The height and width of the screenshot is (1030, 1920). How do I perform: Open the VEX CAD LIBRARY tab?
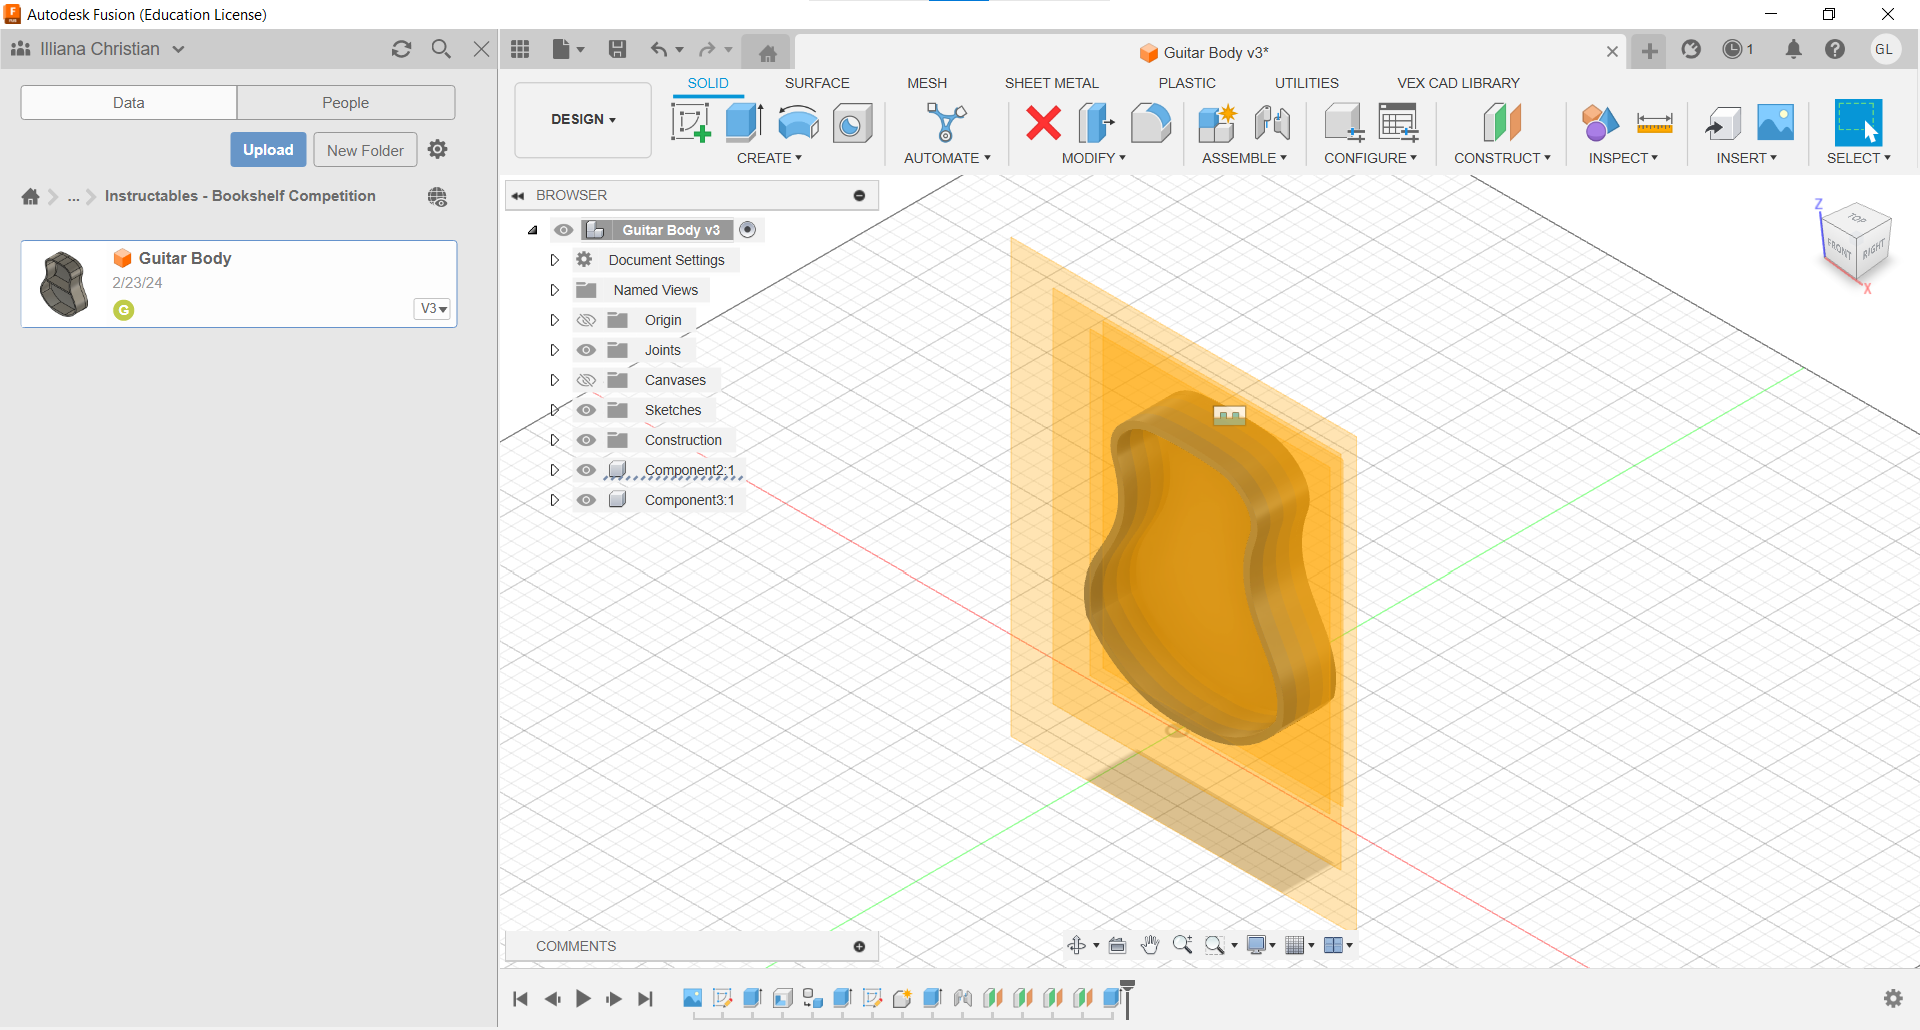[1458, 83]
